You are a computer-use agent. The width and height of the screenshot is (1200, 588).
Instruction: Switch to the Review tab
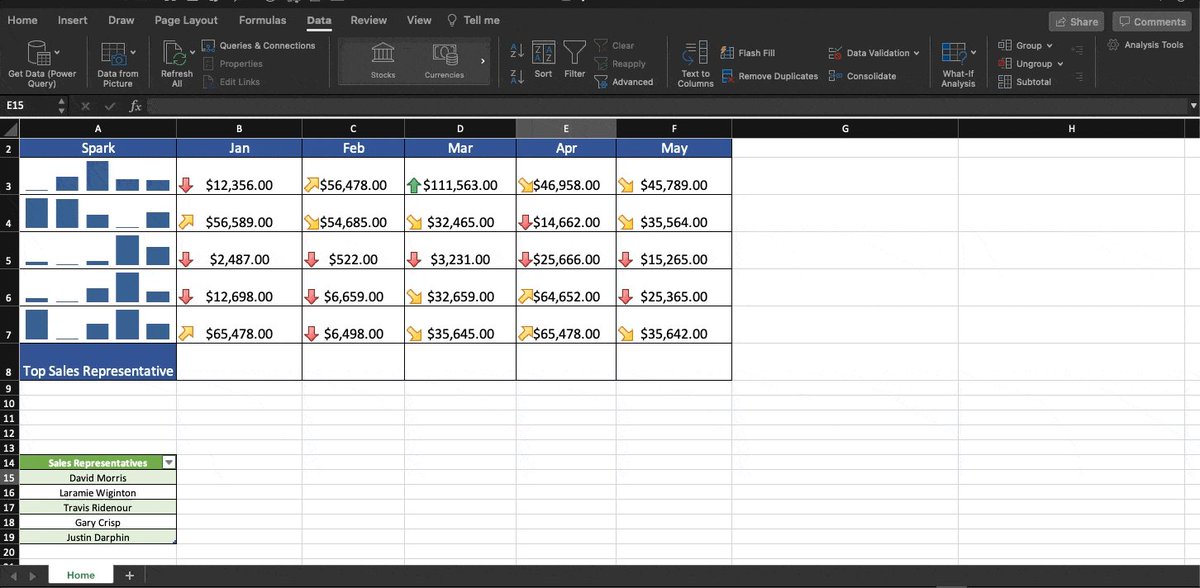(368, 20)
